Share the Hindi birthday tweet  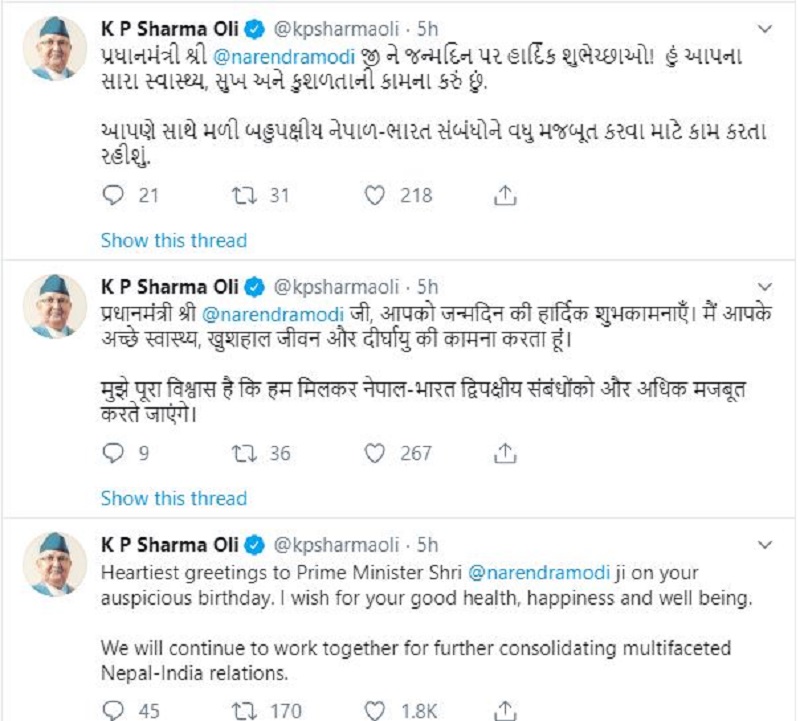point(506,454)
